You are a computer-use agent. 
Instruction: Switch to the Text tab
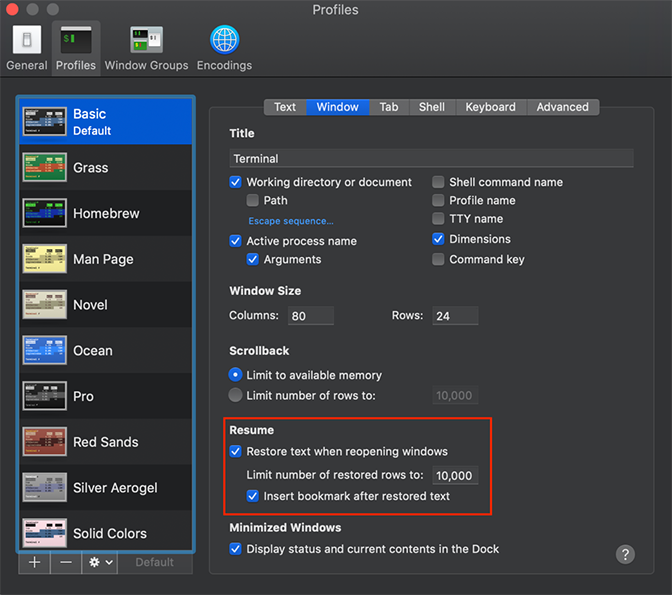[285, 107]
